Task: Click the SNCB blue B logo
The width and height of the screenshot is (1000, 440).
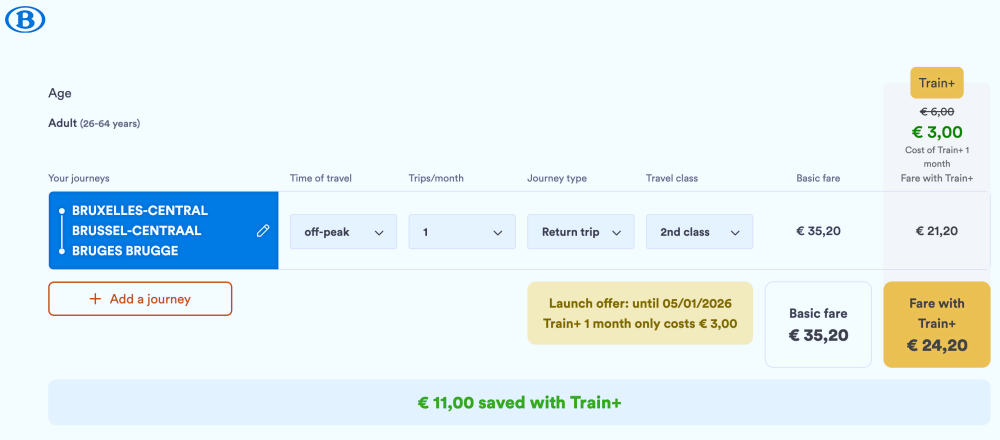Action: (x=25, y=20)
